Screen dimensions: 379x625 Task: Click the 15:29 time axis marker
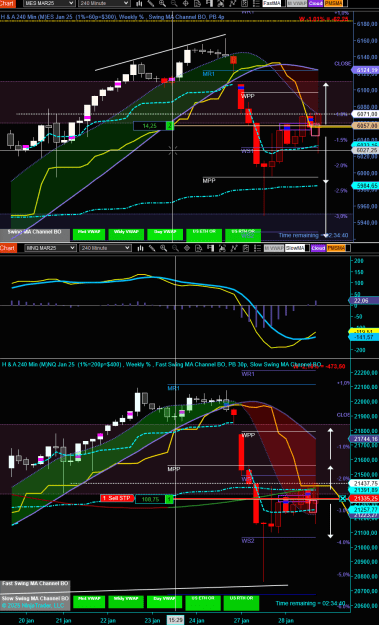[175, 620]
